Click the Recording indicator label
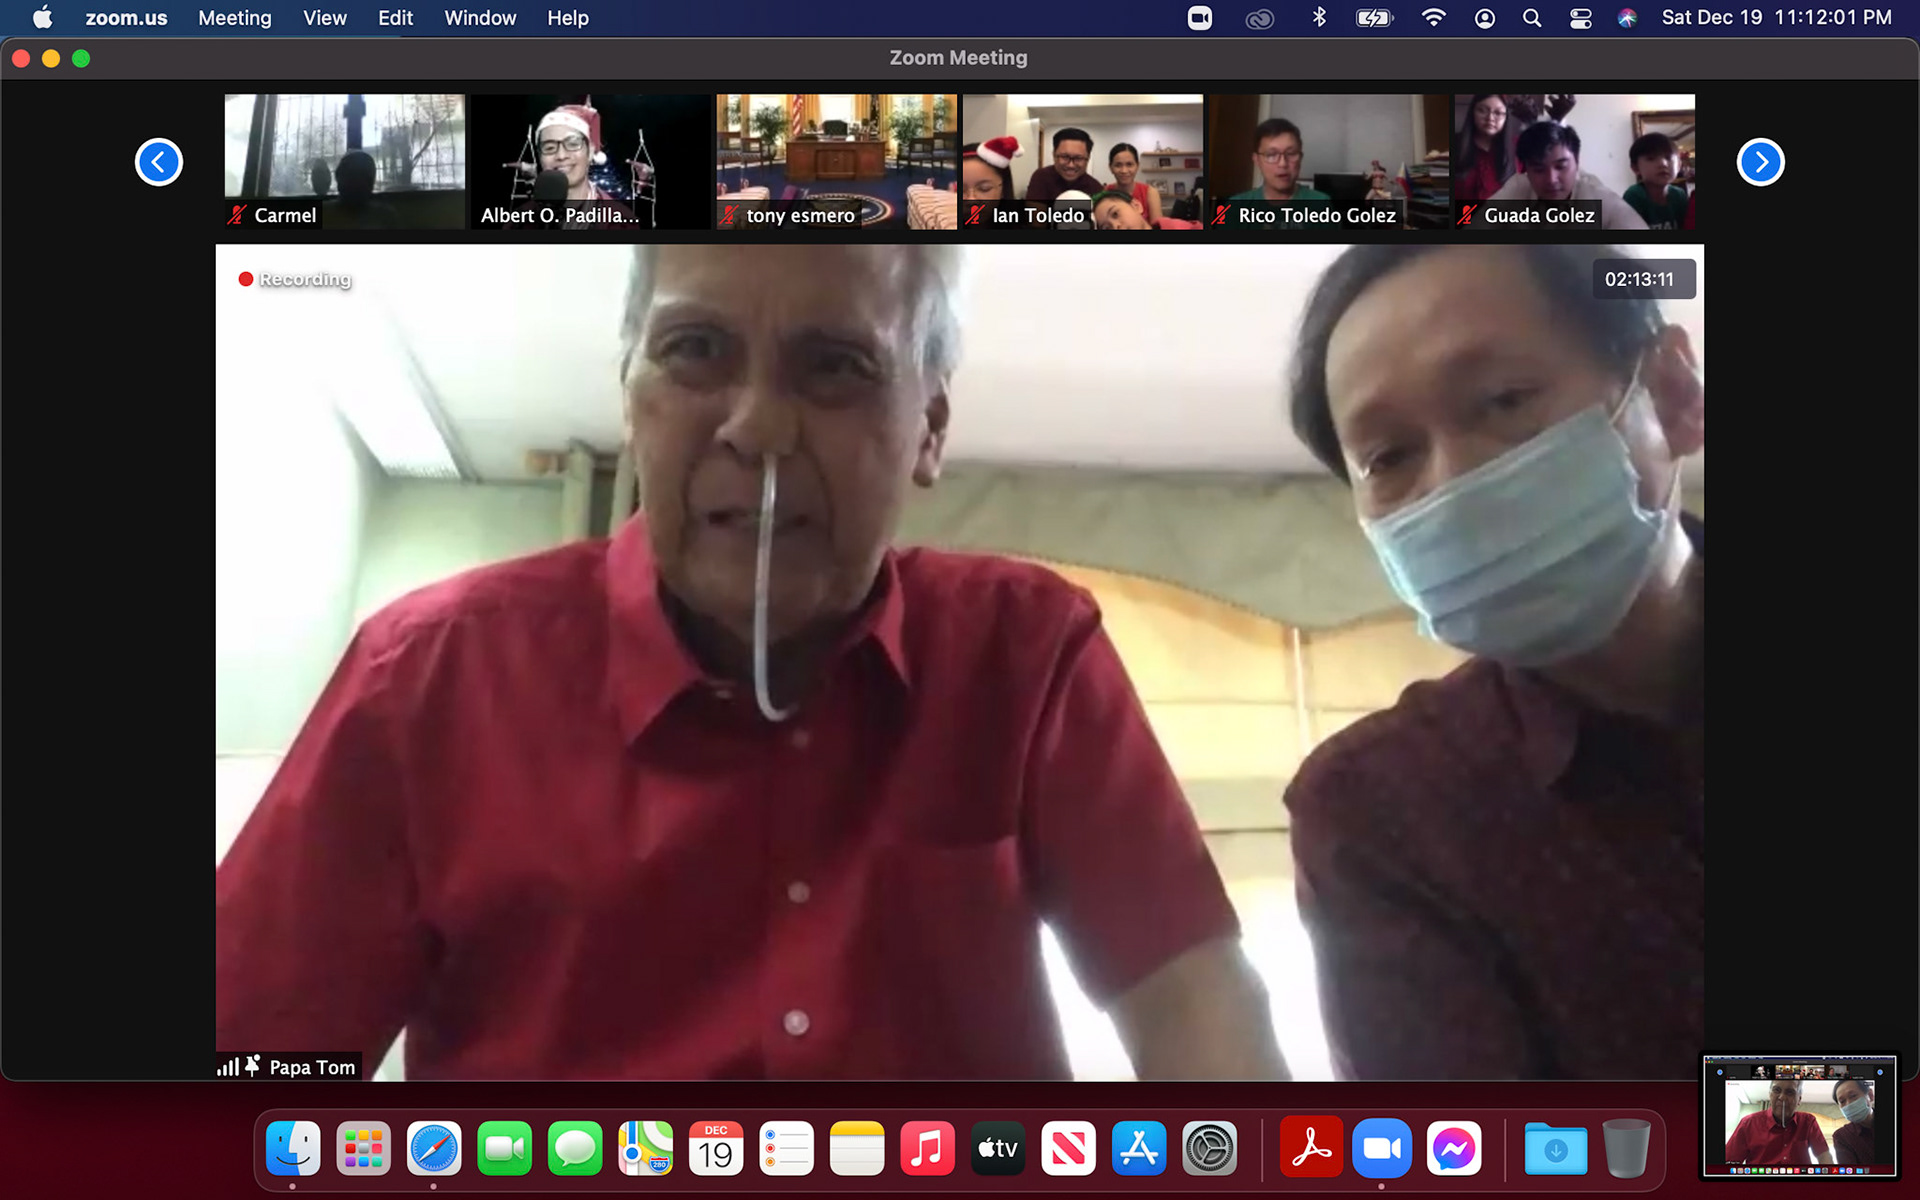The image size is (1920, 1200). point(304,279)
